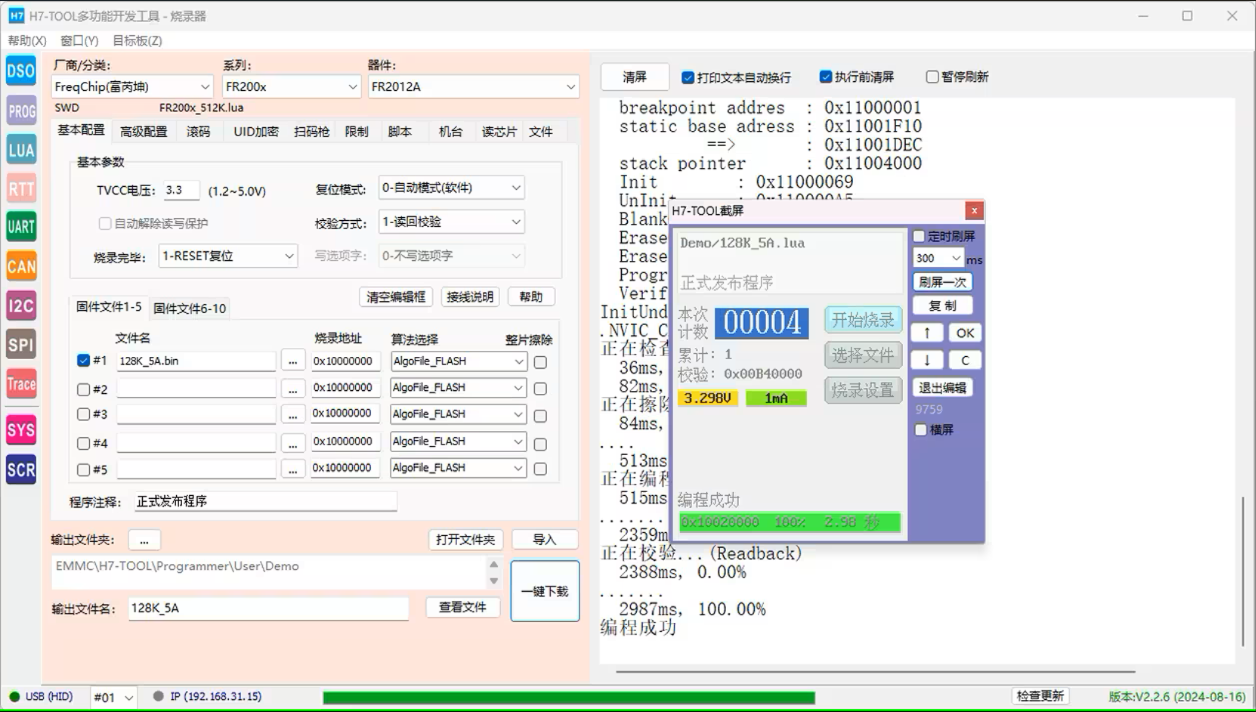Viewport: 1256px width, 712px height.
Task: Click the 输出文件名 128K_5A field
Action: coord(269,608)
